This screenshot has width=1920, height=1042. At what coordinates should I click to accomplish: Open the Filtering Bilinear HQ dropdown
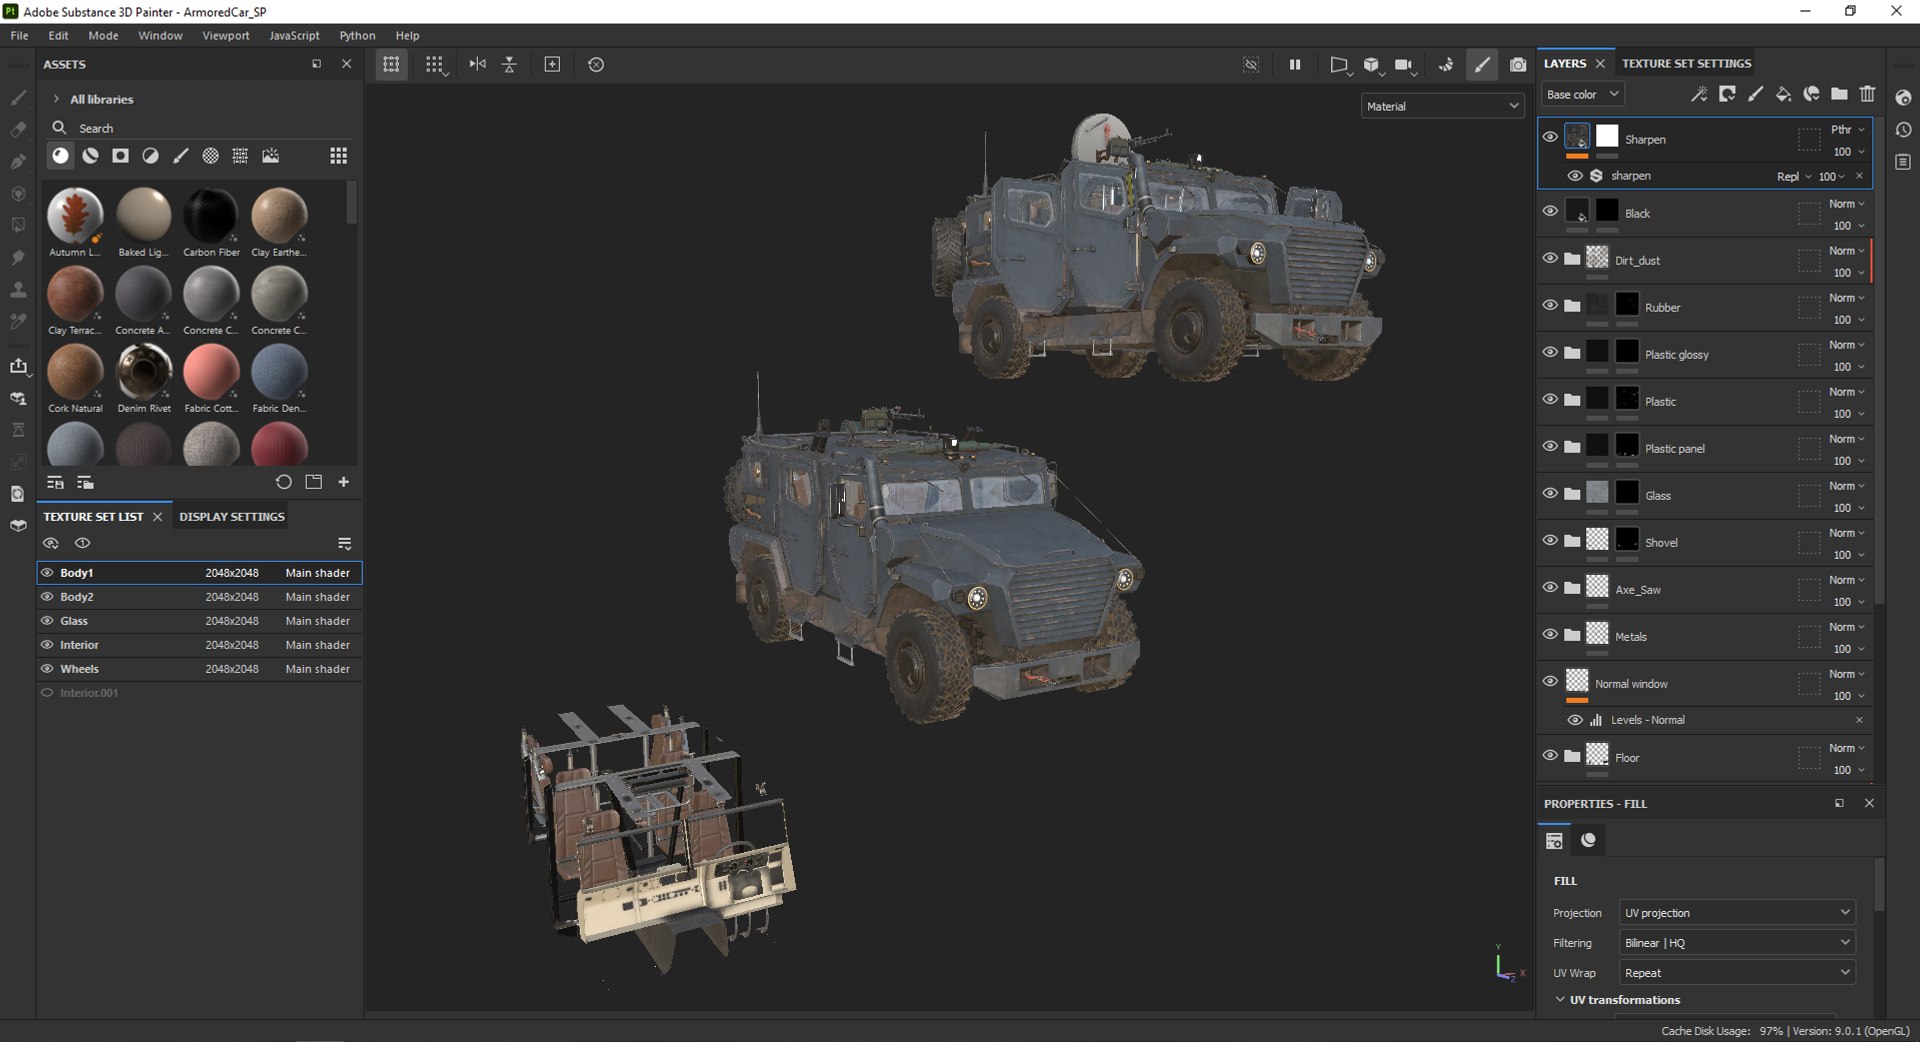click(x=1736, y=943)
